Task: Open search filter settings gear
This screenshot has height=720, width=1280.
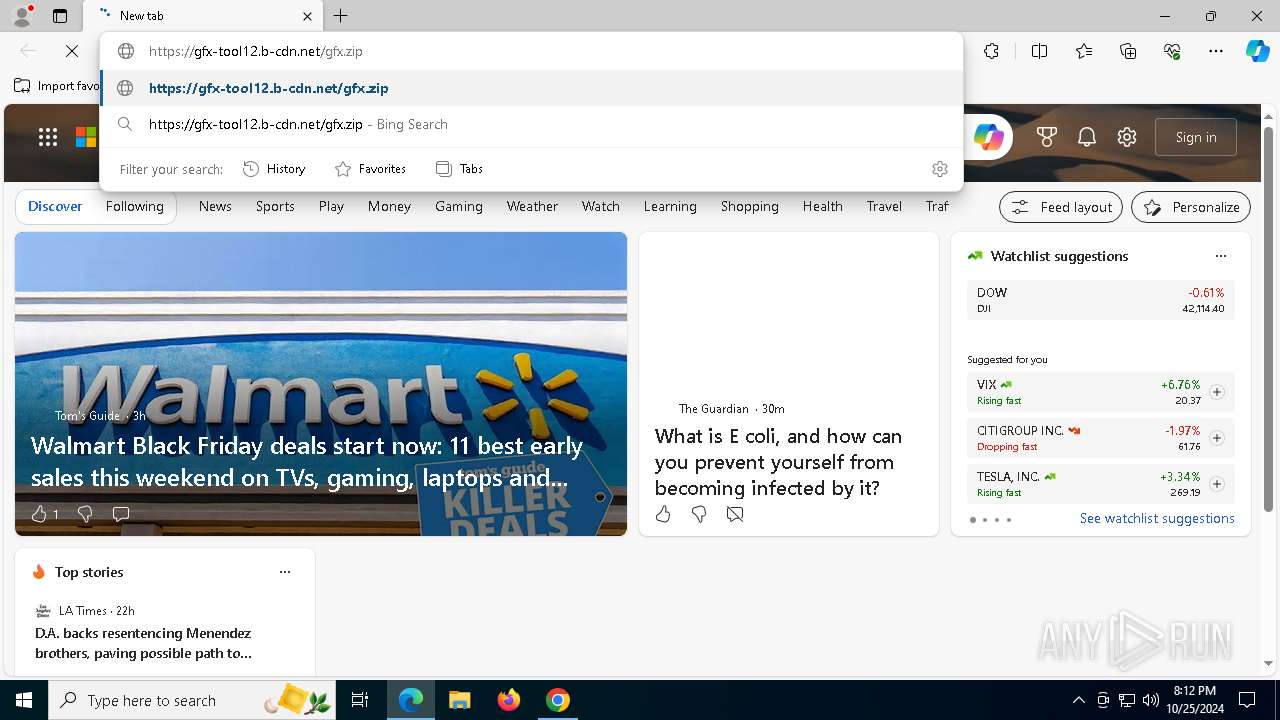Action: coord(939,169)
